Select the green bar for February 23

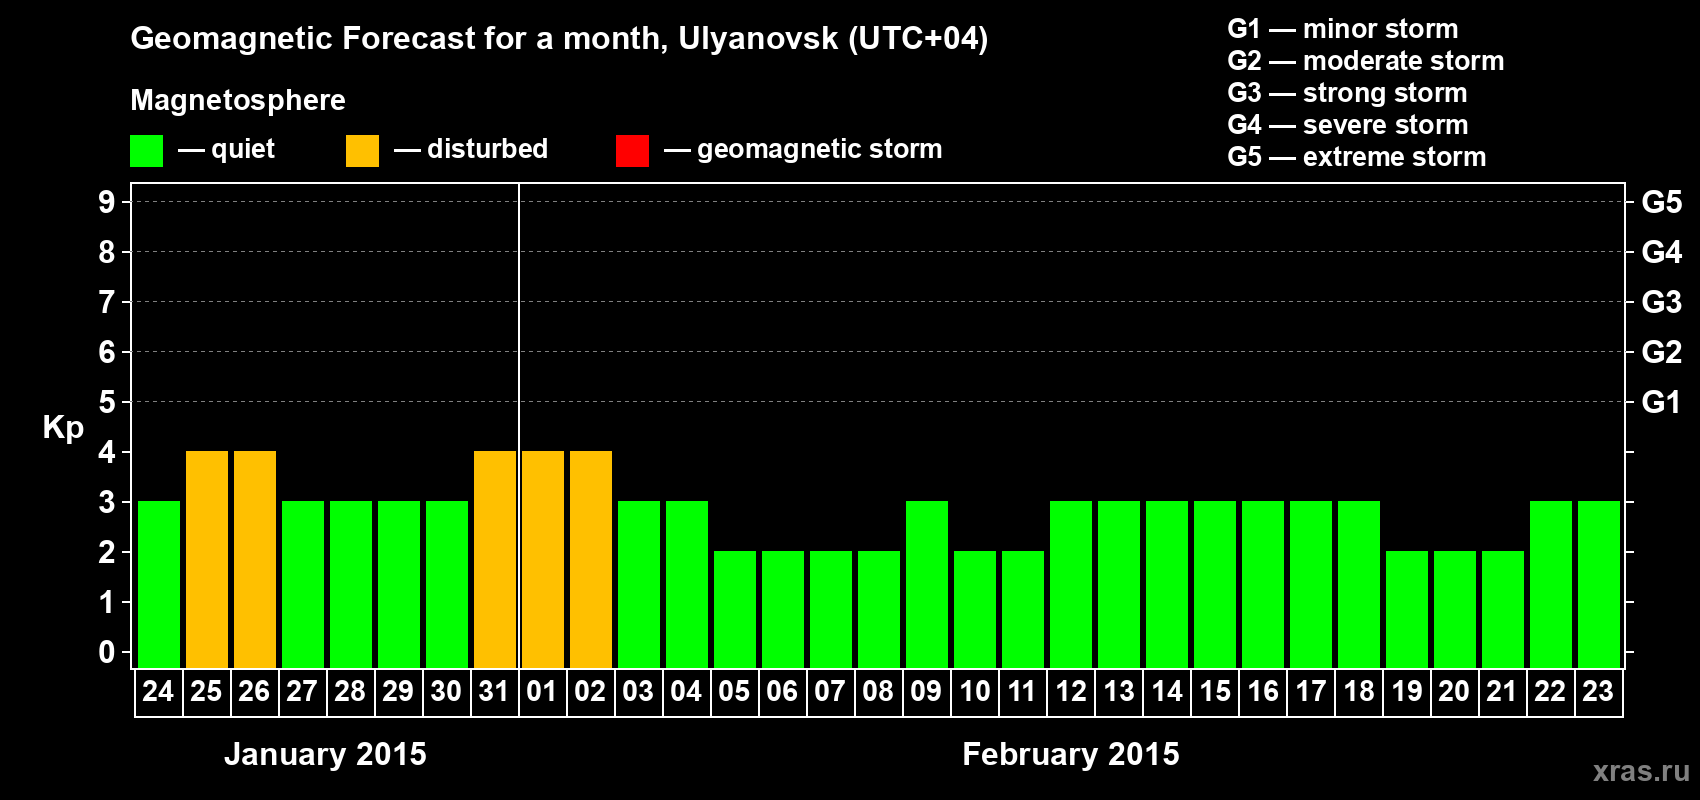[x=1599, y=584]
